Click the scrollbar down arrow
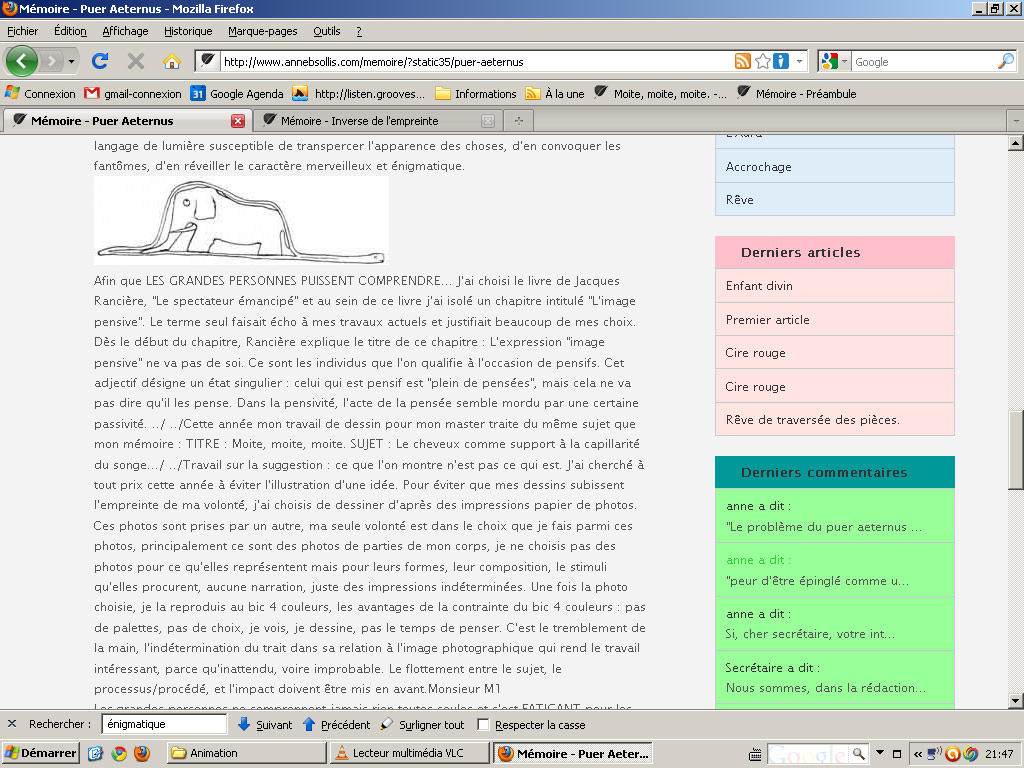Image resolution: width=1024 pixels, height=768 pixels. (1016, 701)
